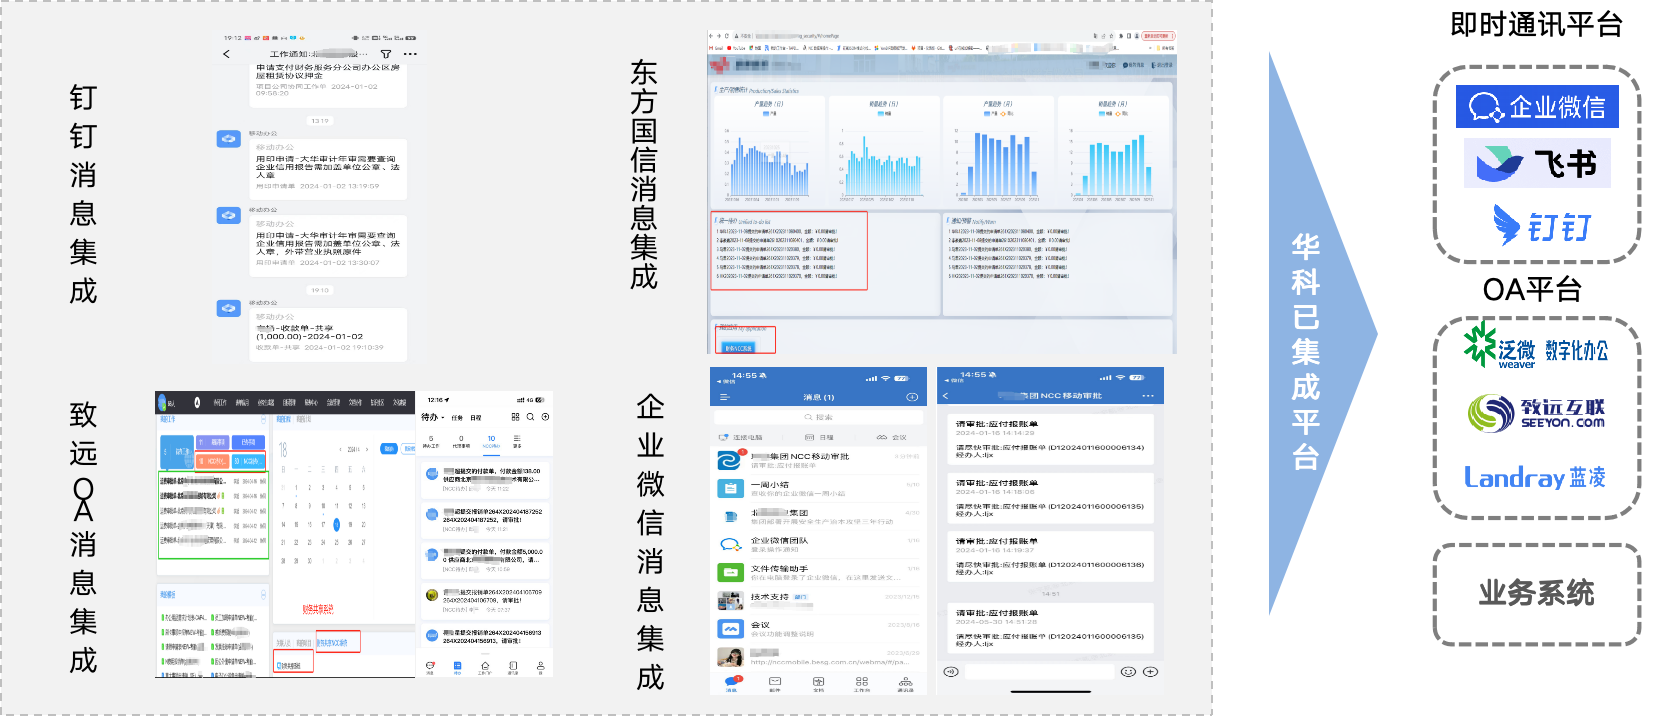The height and width of the screenshot is (716, 1657).
Task: Open hamburger menu in WeCom 消息 header
Action: 724,397
